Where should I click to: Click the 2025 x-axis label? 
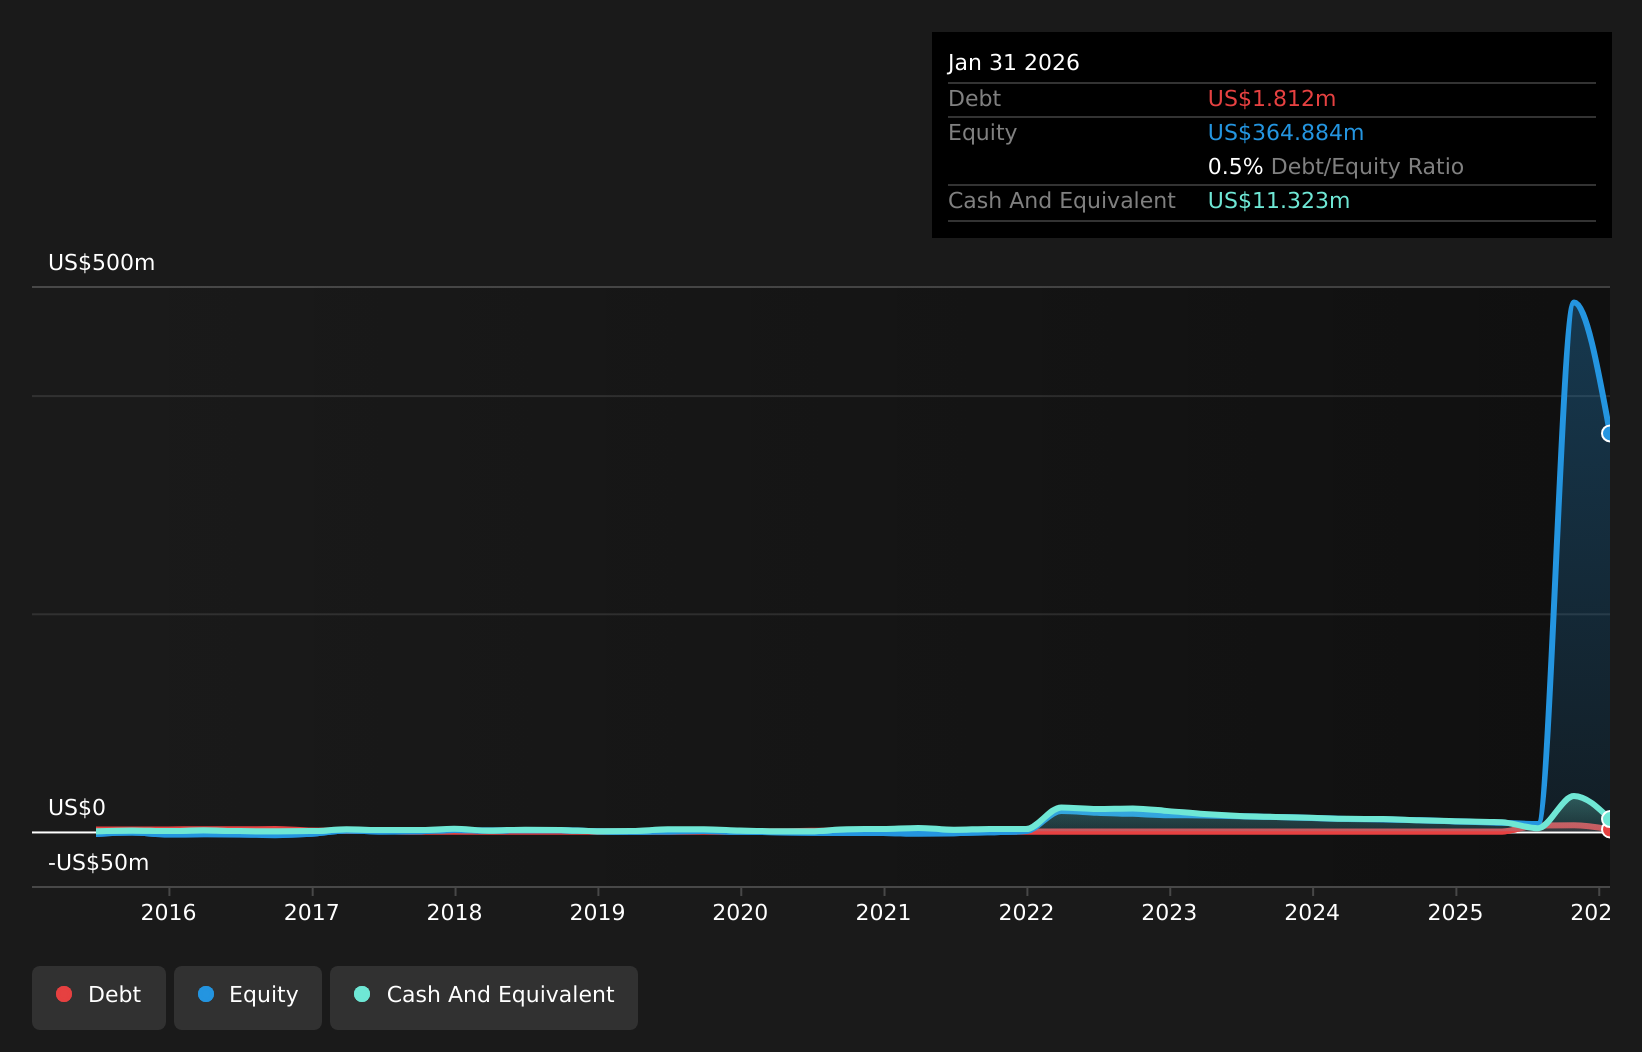1456,913
